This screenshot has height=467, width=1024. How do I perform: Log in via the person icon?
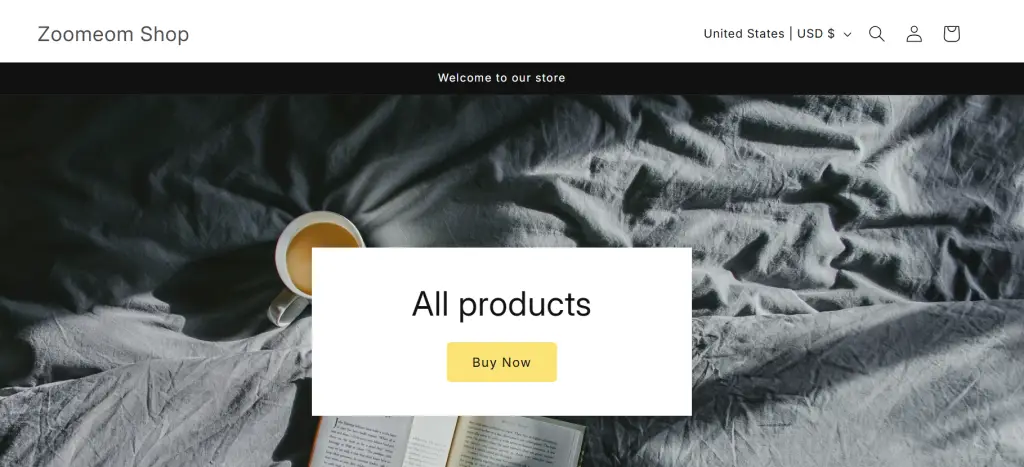[x=914, y=34]
